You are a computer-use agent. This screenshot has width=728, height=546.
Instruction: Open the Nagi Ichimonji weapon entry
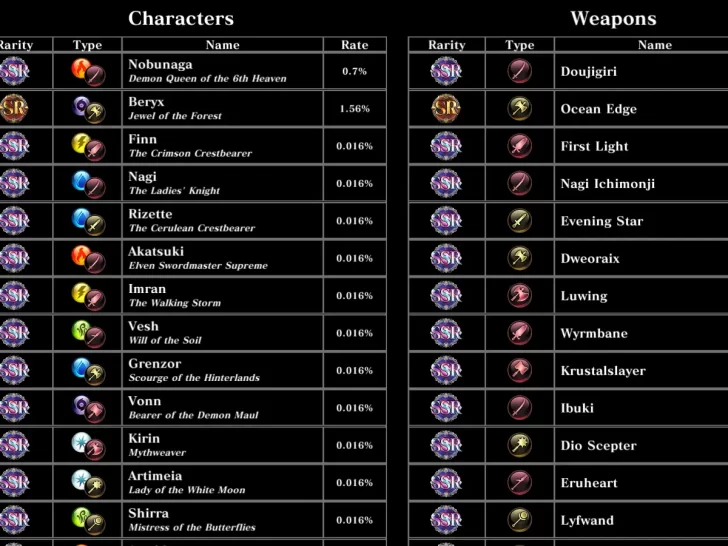[x=608, y=183]
